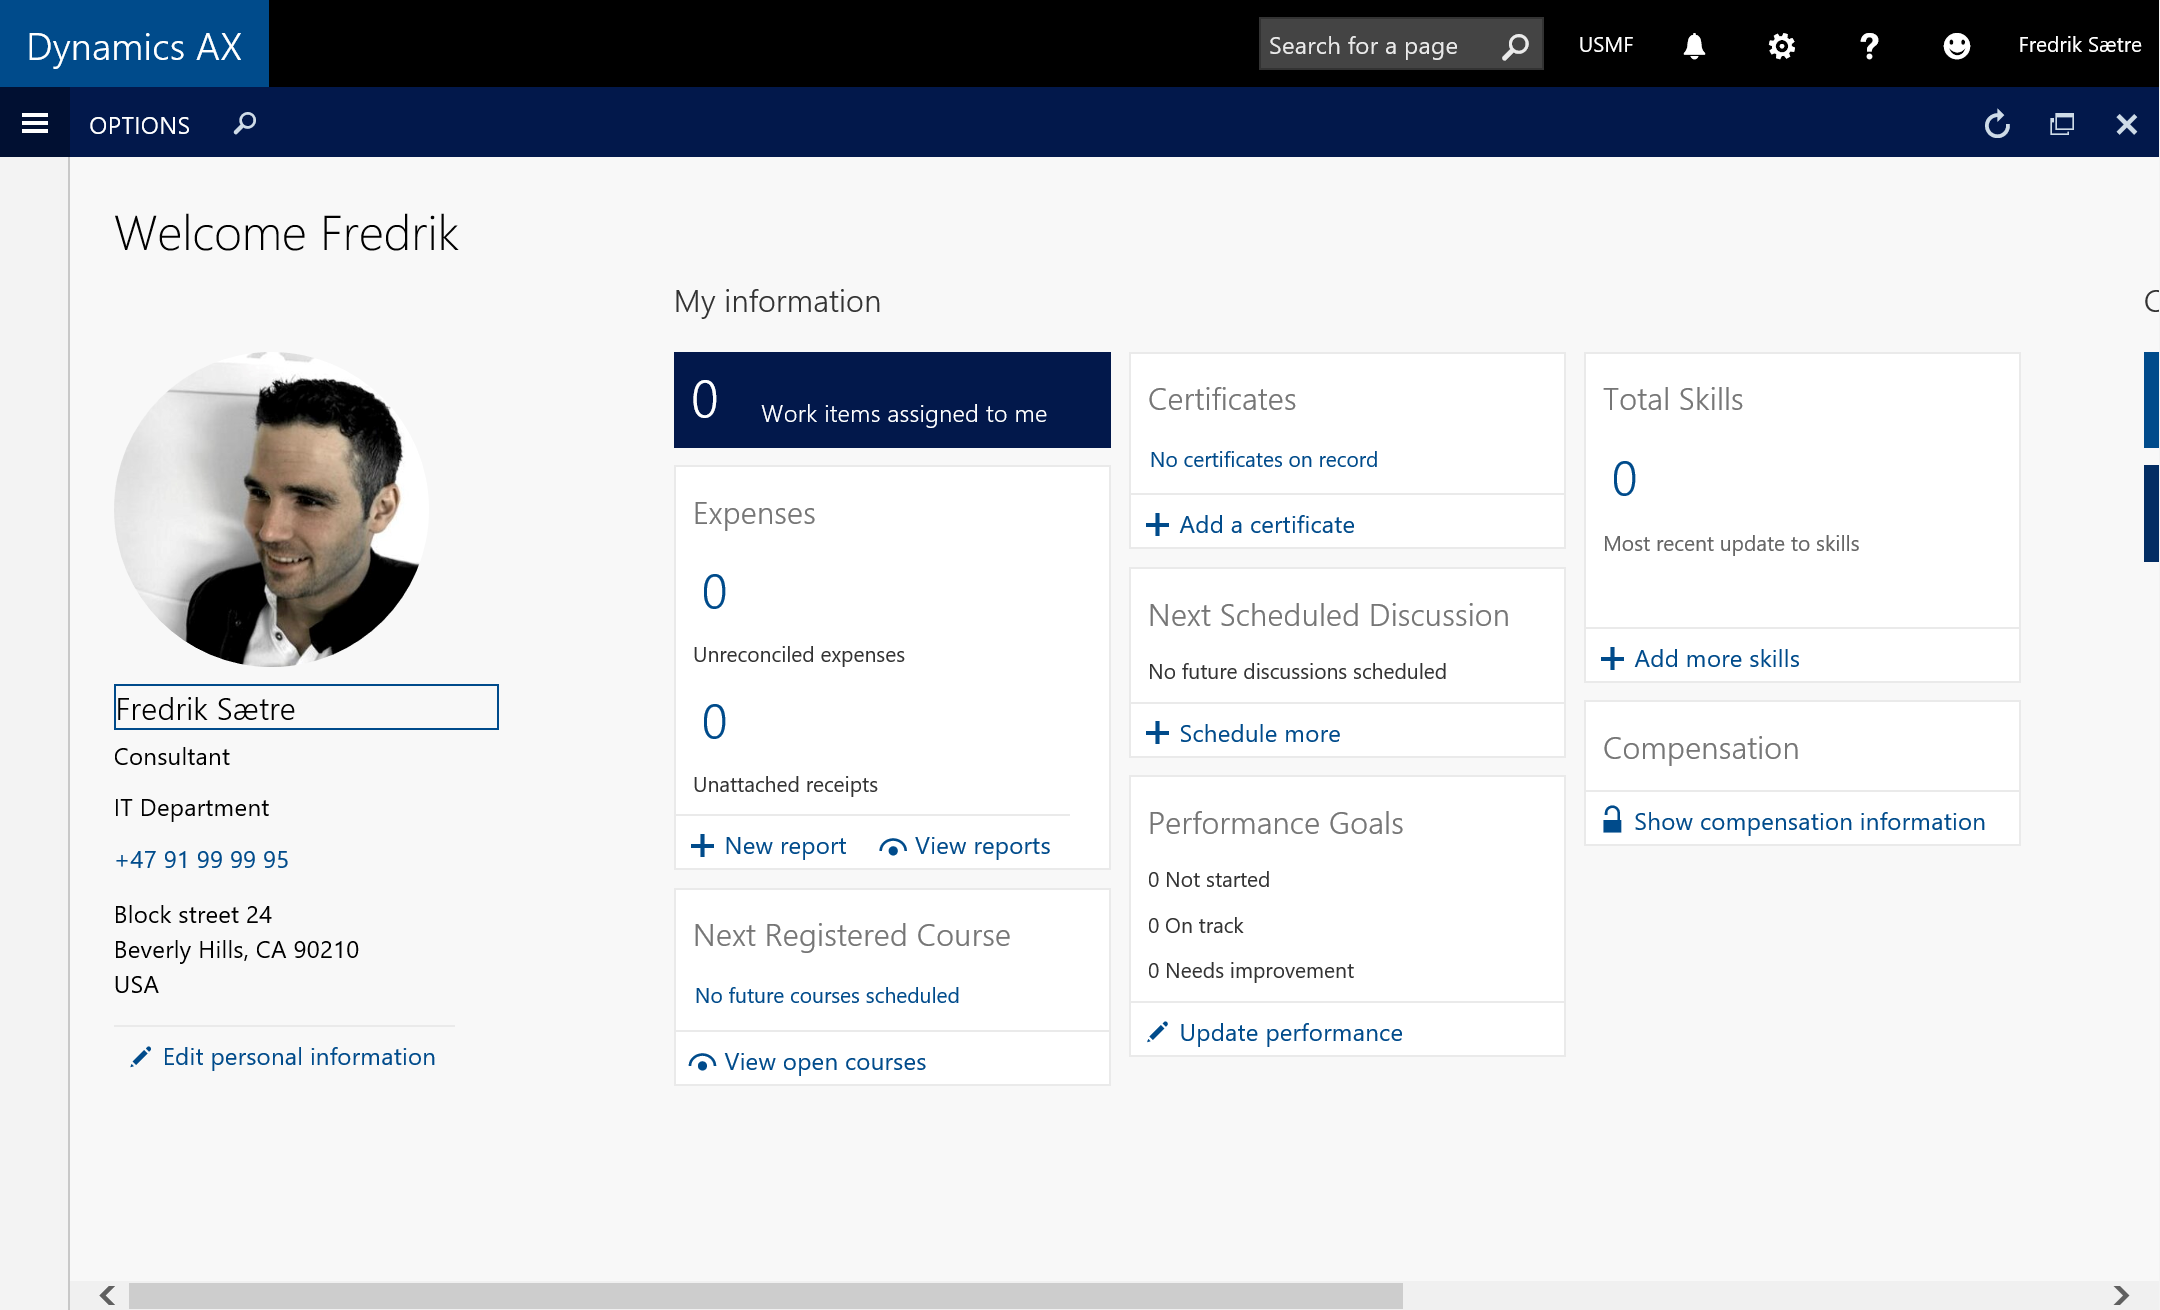Viewport: 2160px width, 1310px height.
Task: Open the Fredrik Sætre user menu
Action: (x=2079, y=45)
